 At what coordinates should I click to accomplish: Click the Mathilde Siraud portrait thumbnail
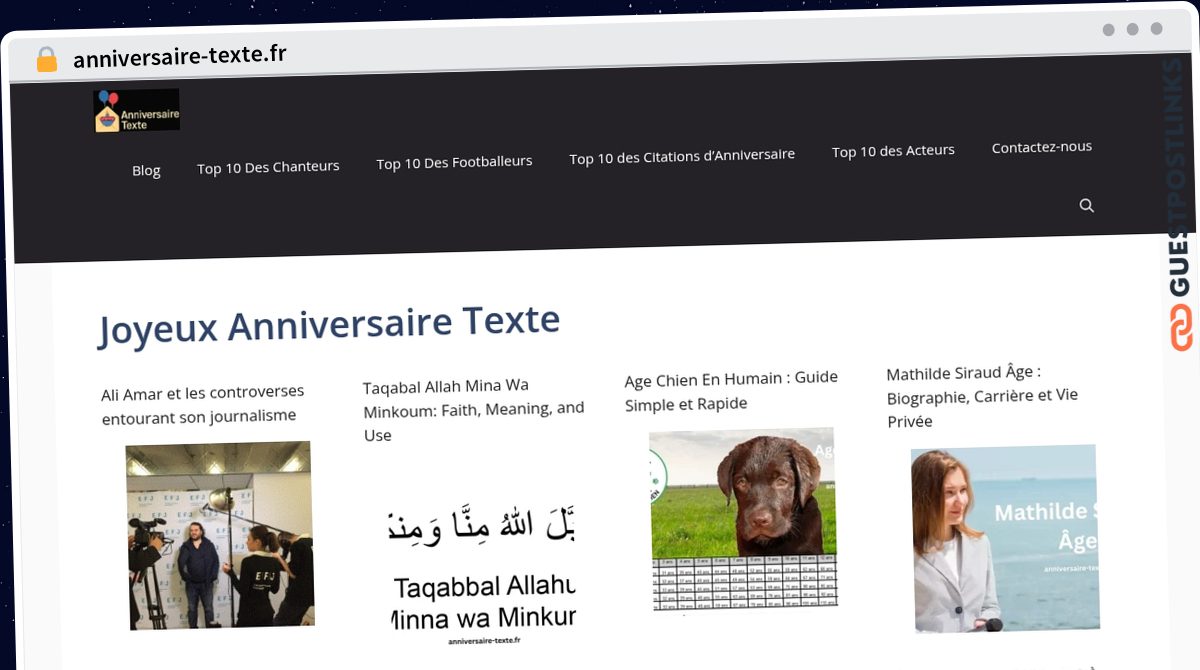tap(1005, 539)
